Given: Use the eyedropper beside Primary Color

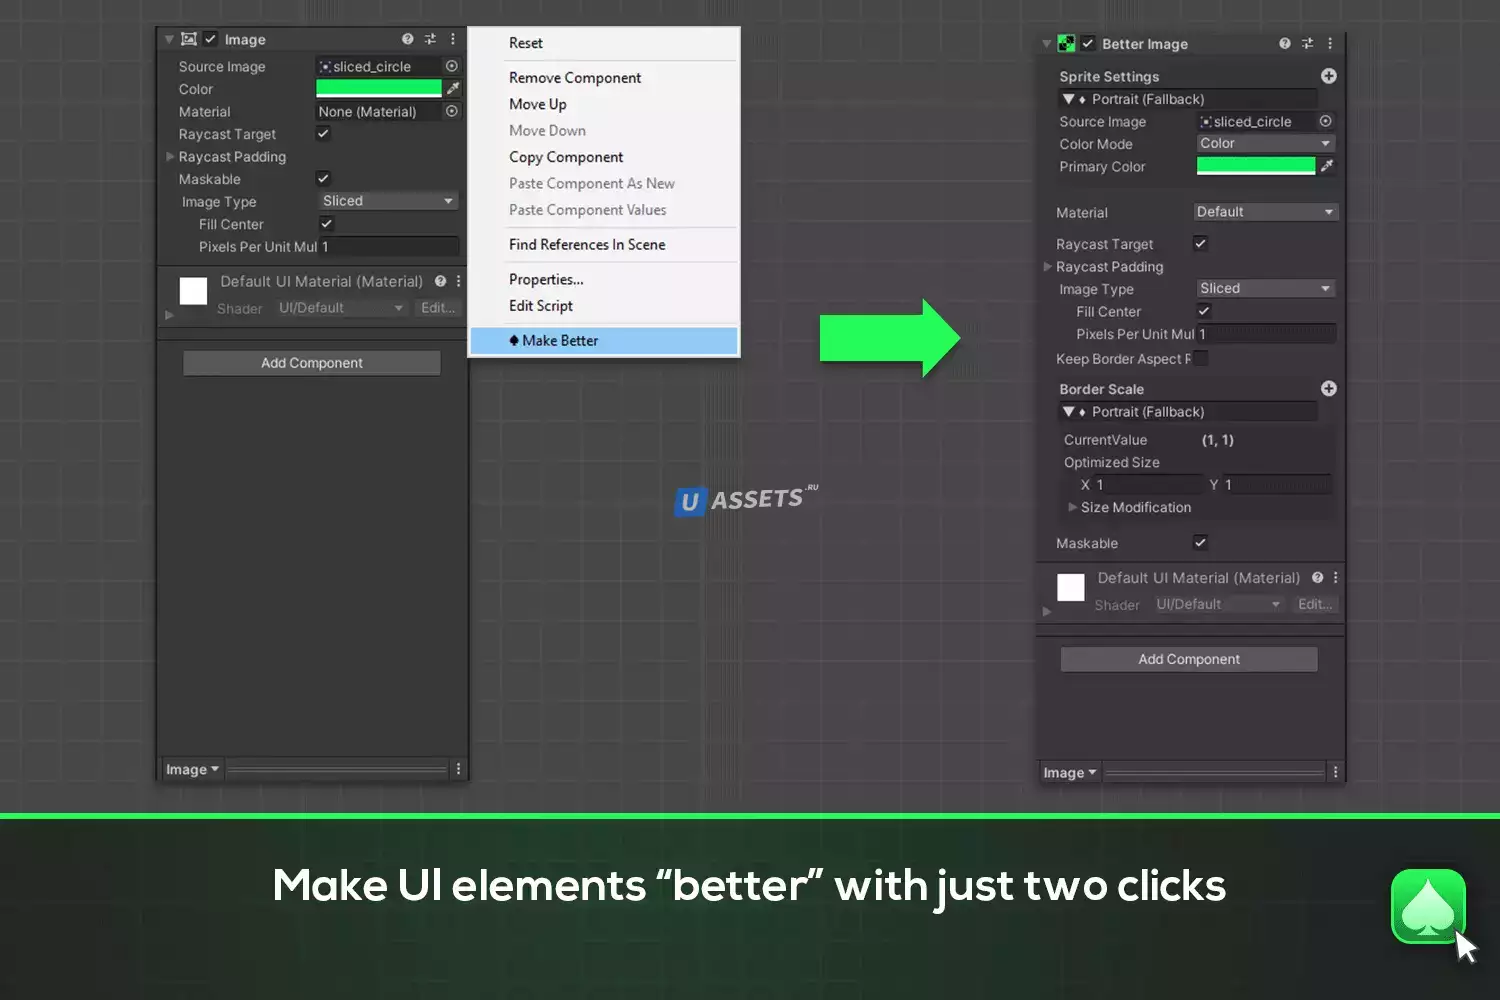Looking at the screenshot, I should (1327, 166).
